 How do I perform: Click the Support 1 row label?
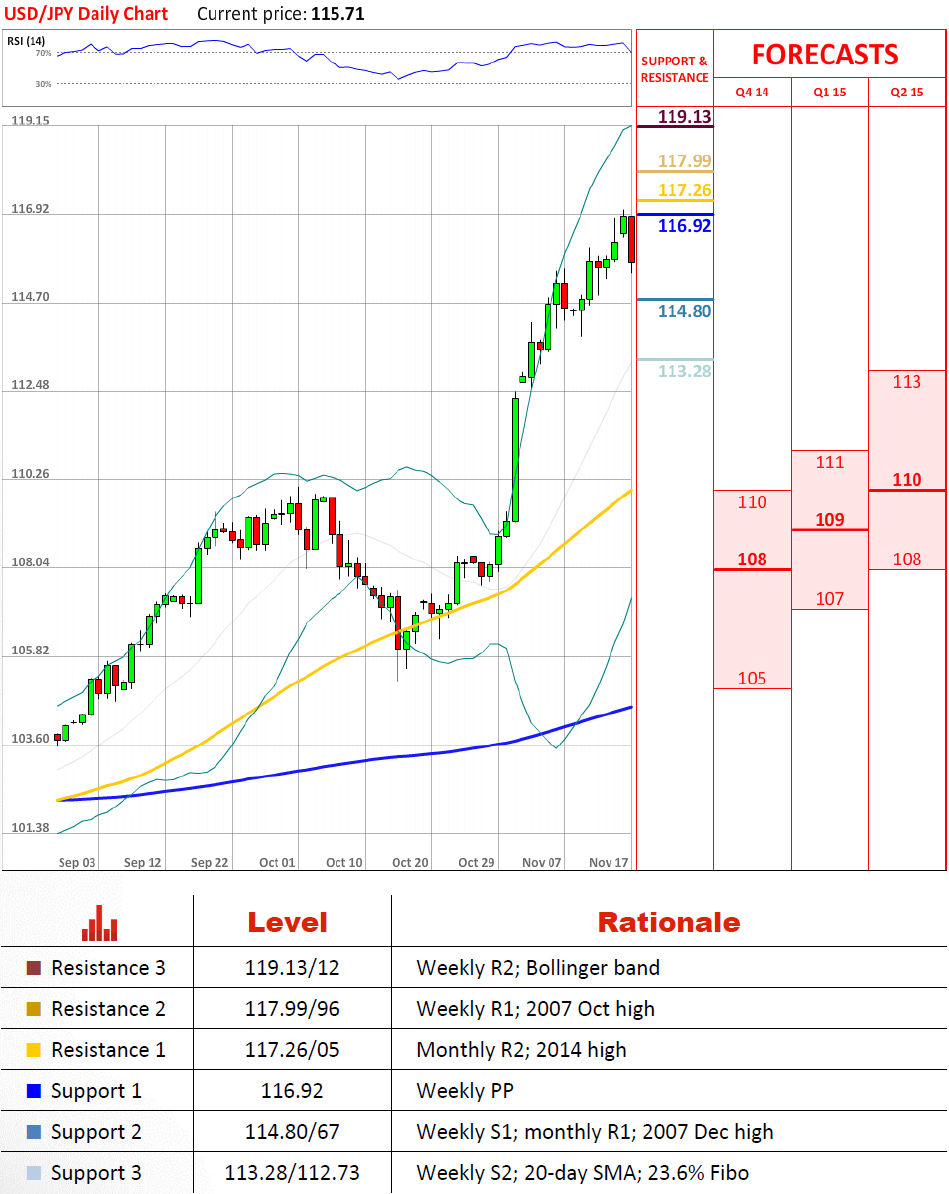(x=96, y=1091)
